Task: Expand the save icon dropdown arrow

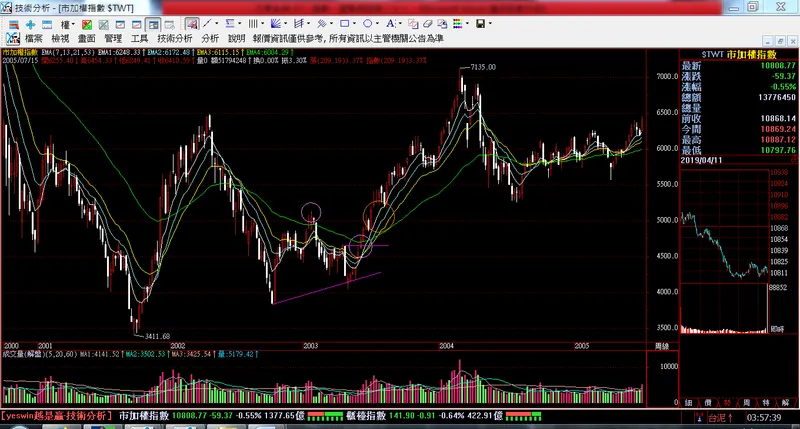Action: point(490,23)
